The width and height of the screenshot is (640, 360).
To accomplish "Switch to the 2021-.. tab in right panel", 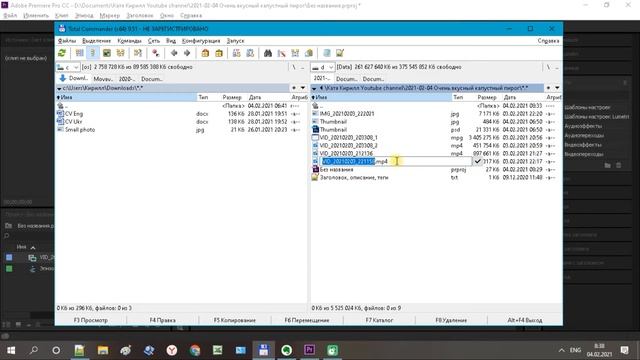I will coord(322,78).
